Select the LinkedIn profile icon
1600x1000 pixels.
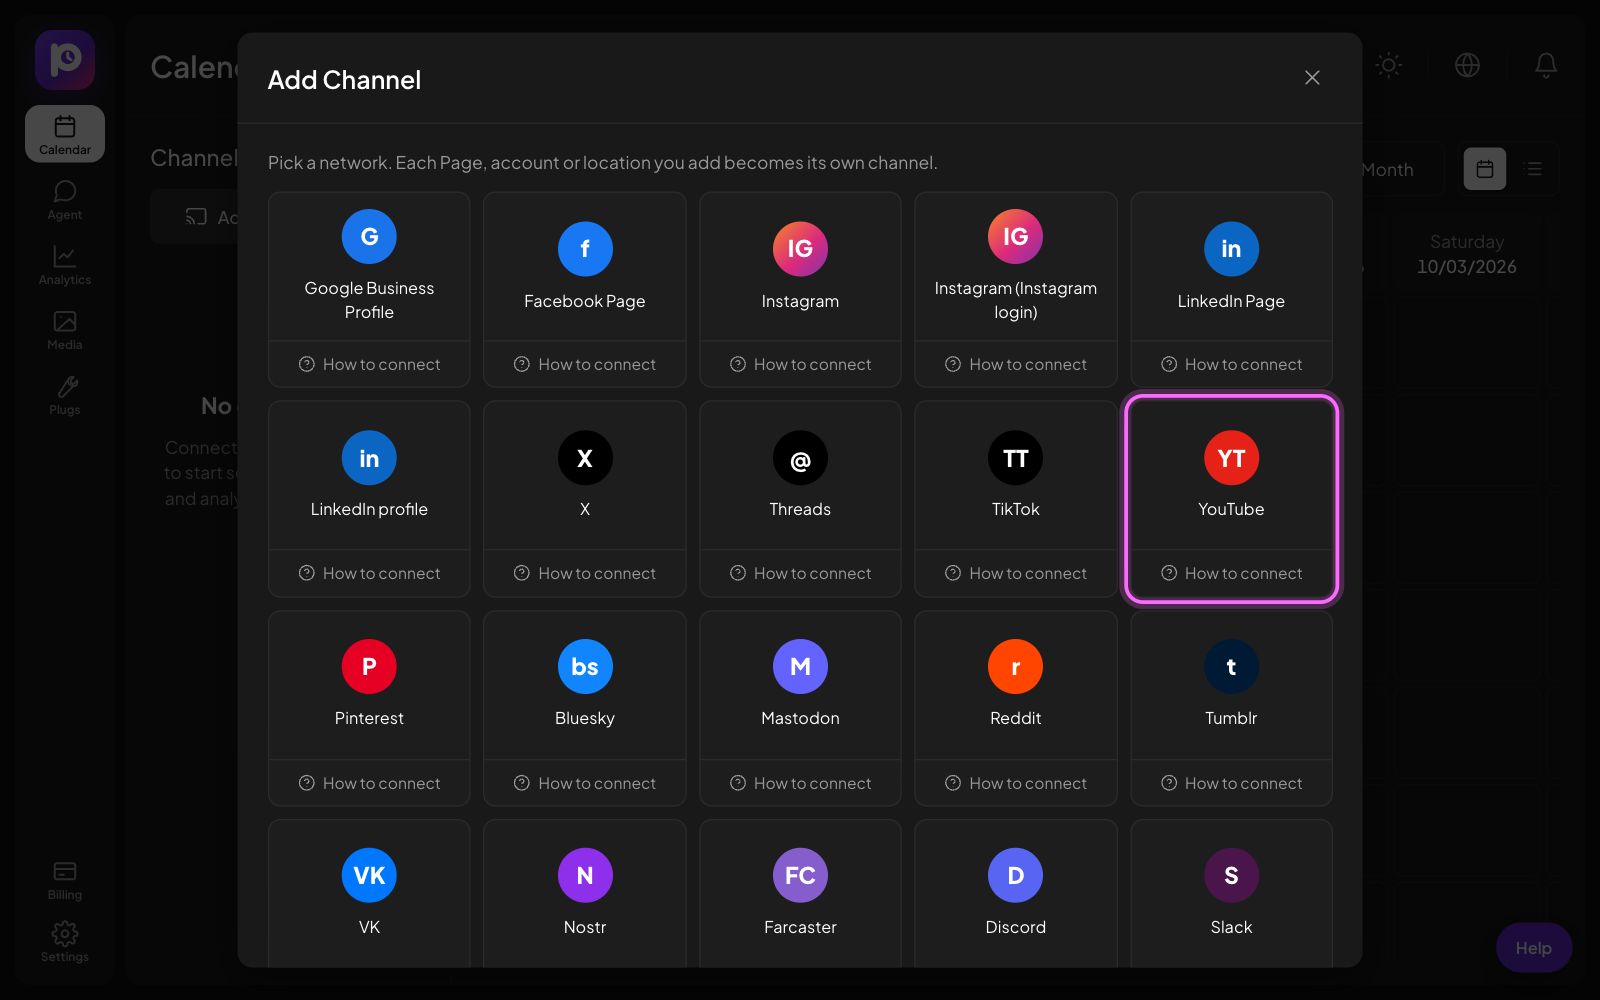(x=369, y=458)
